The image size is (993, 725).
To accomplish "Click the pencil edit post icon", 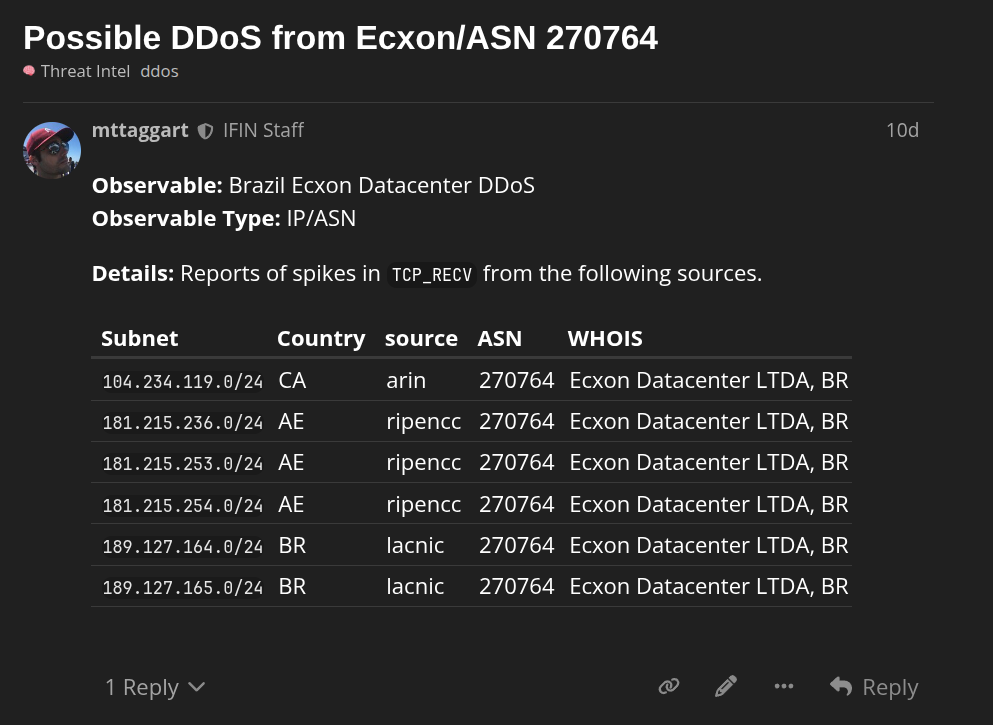I will (x=726, y=686).
